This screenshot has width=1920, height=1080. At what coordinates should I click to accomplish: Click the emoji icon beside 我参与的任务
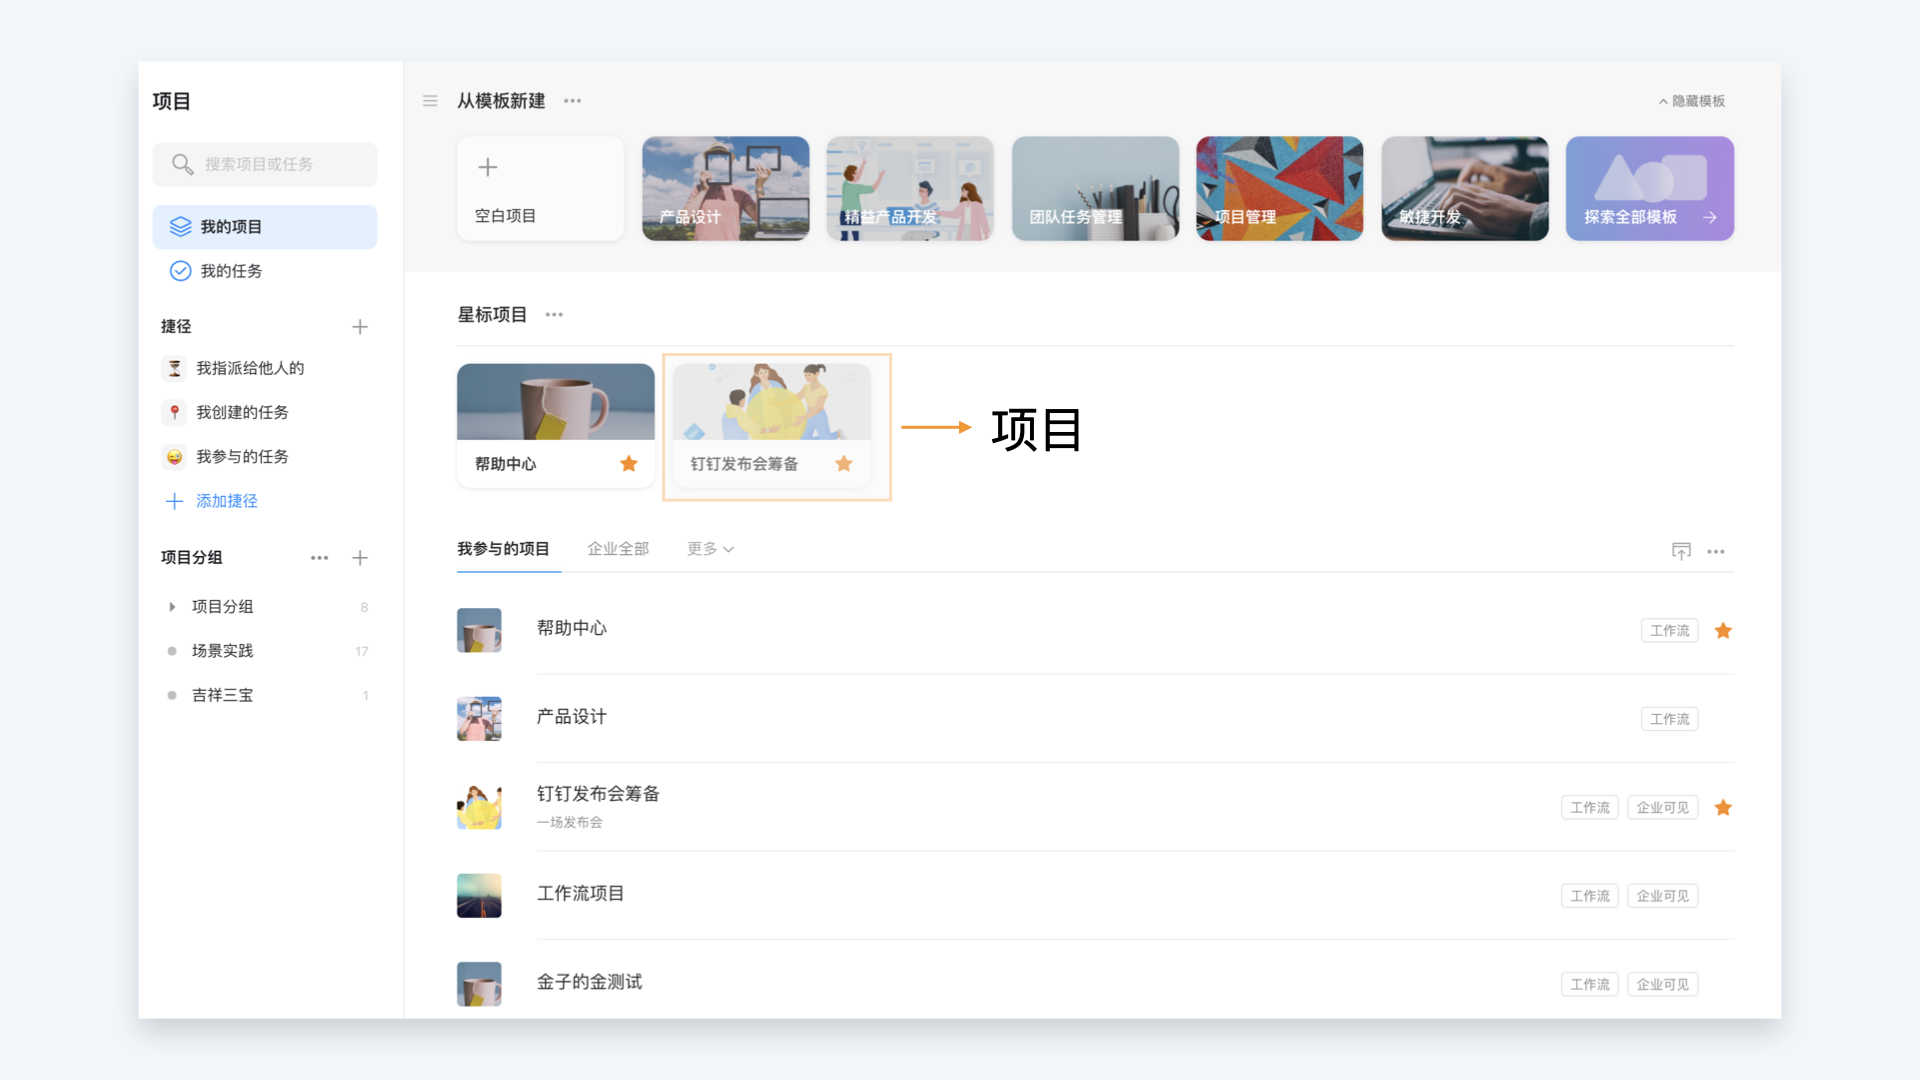click(174, 456)
